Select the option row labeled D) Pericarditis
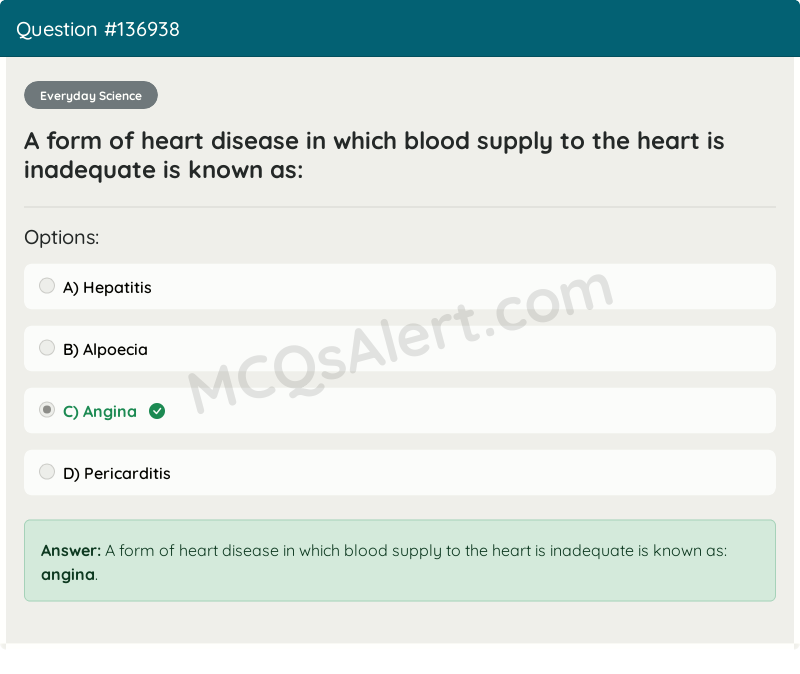 [400, 472]
